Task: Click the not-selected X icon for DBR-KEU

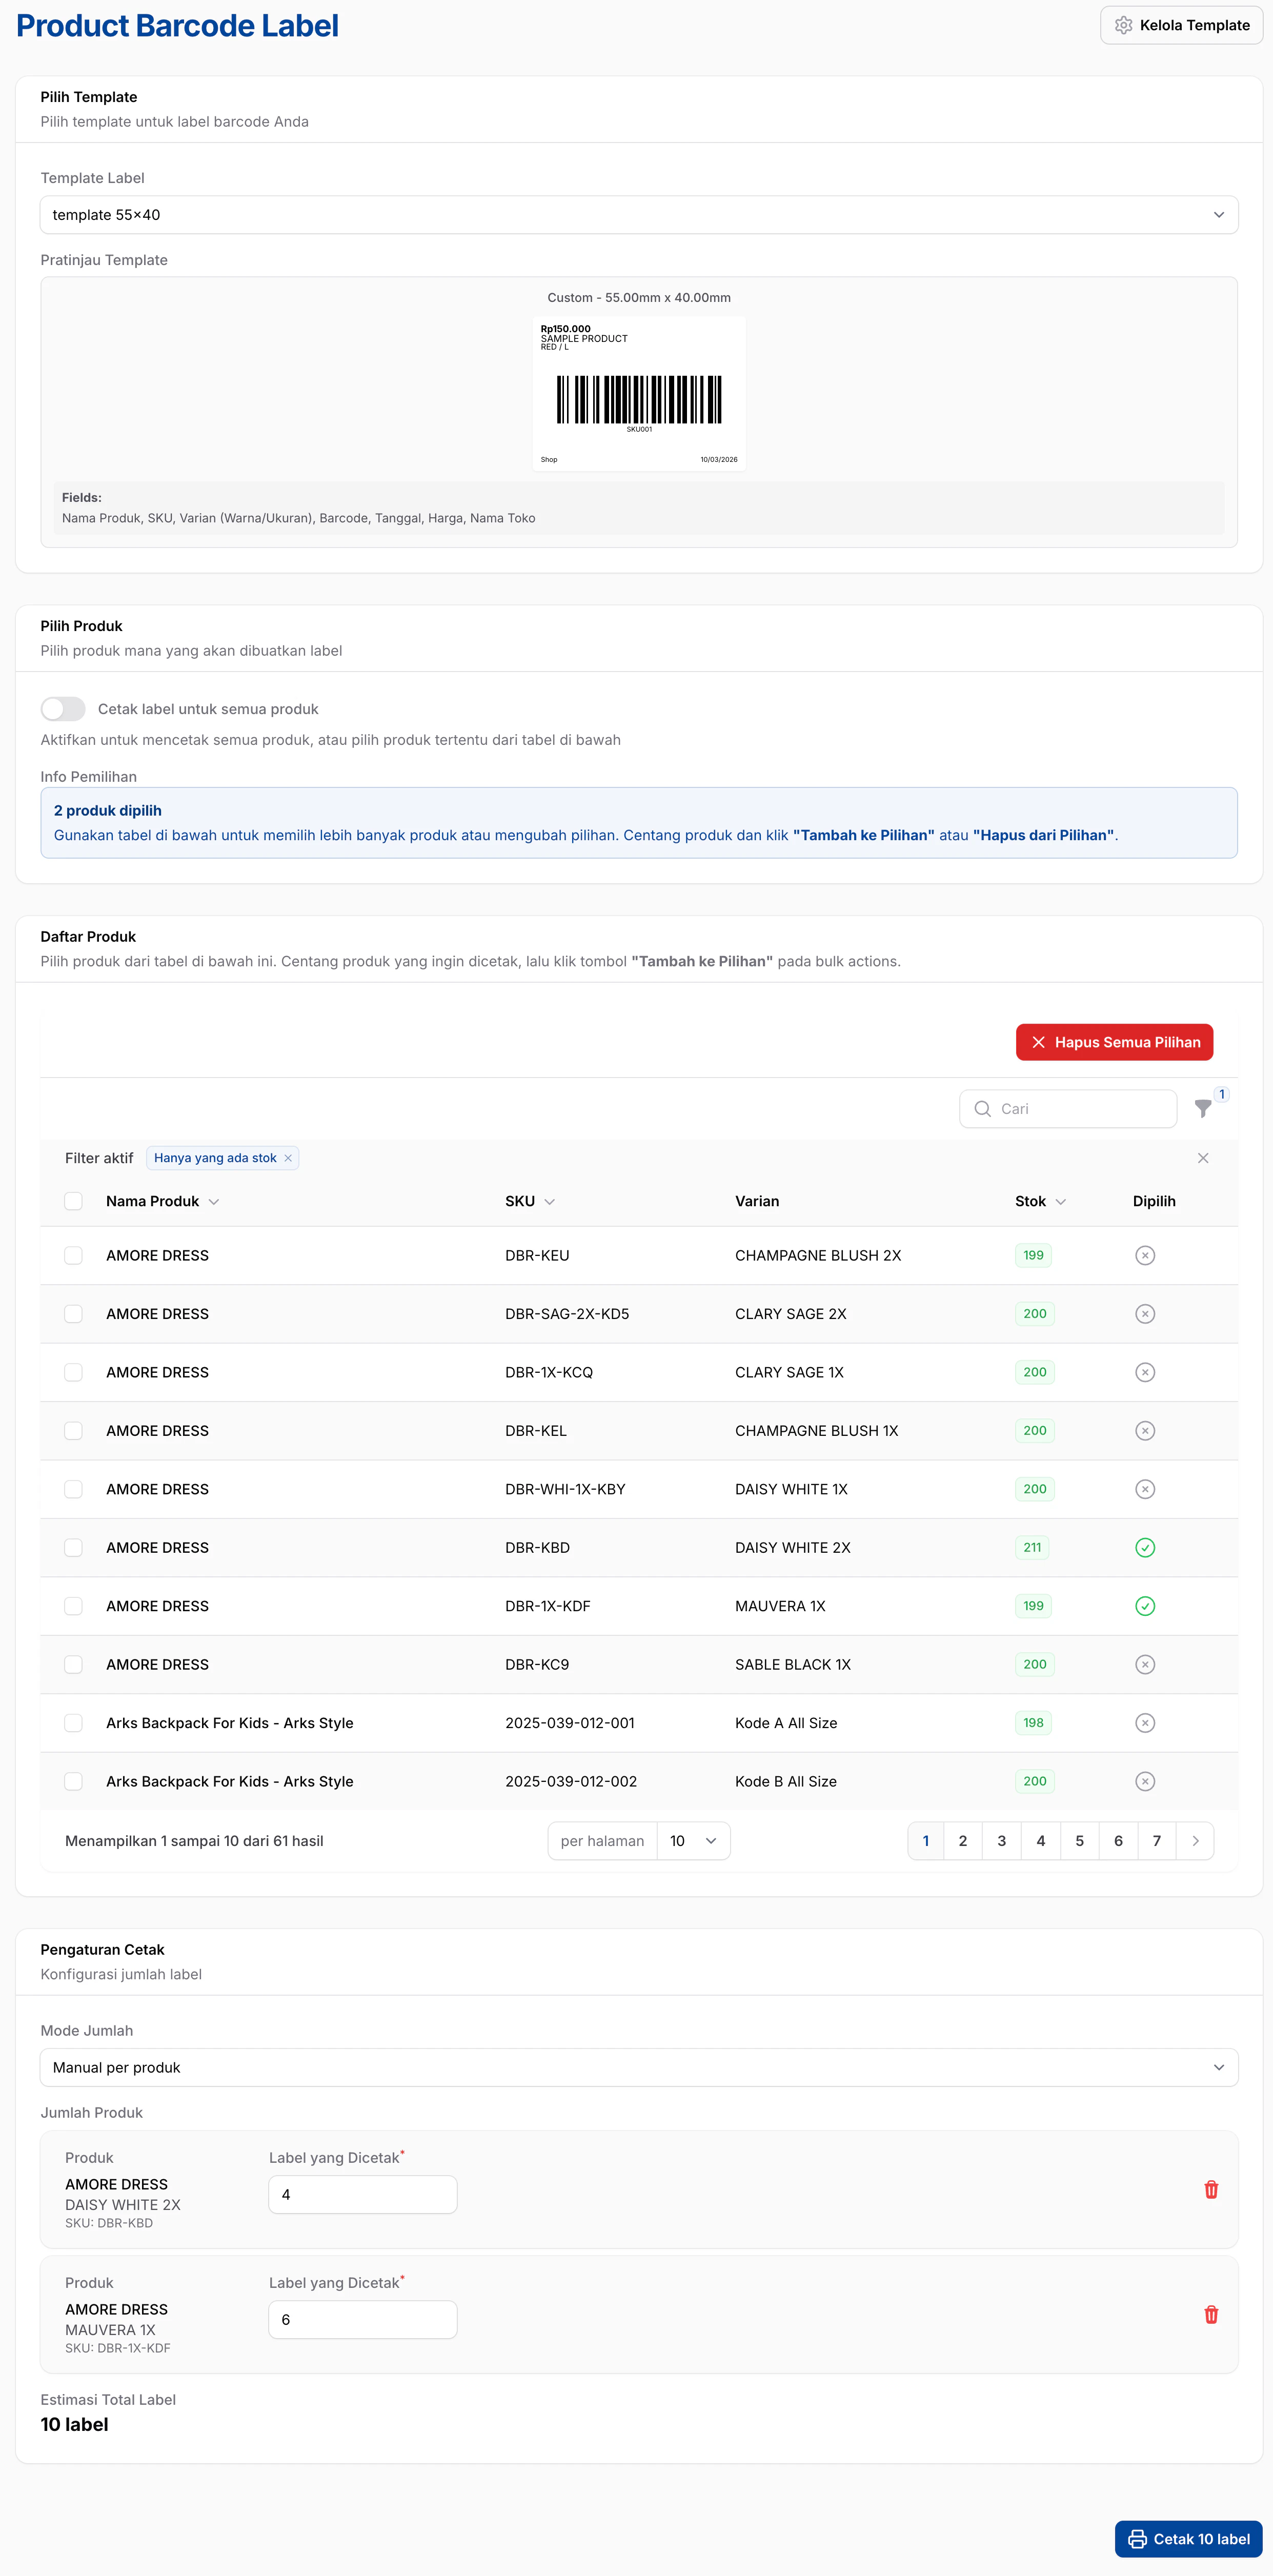Action: (1145, 1256)
